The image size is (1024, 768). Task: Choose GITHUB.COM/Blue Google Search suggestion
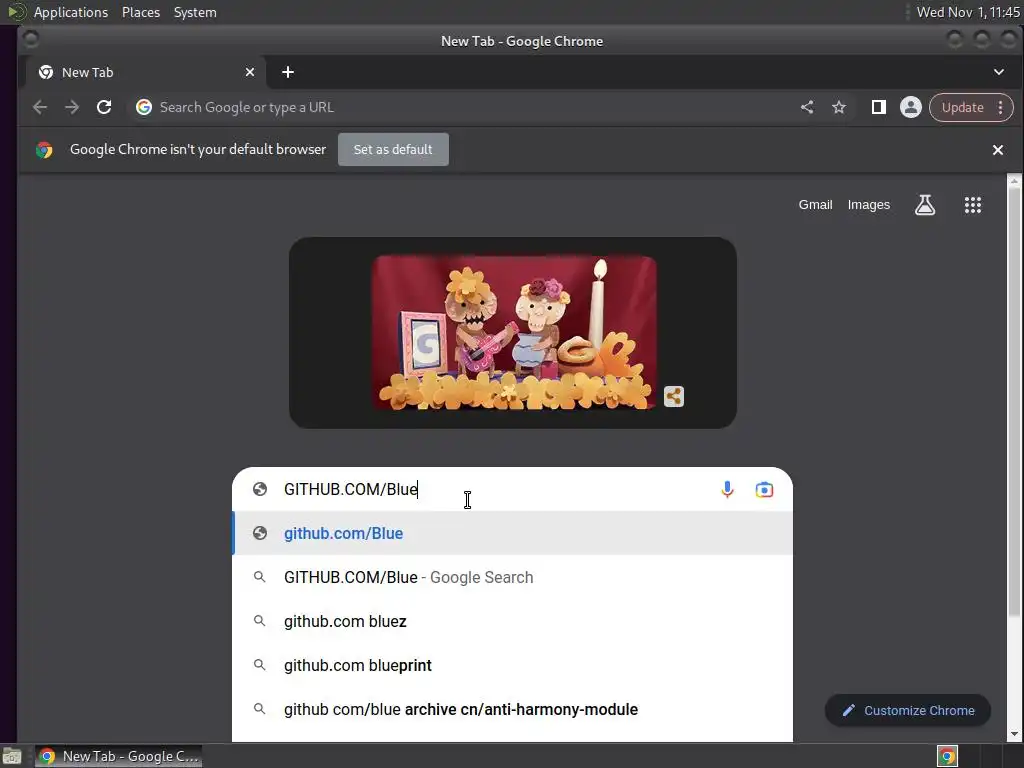point(513,577)
